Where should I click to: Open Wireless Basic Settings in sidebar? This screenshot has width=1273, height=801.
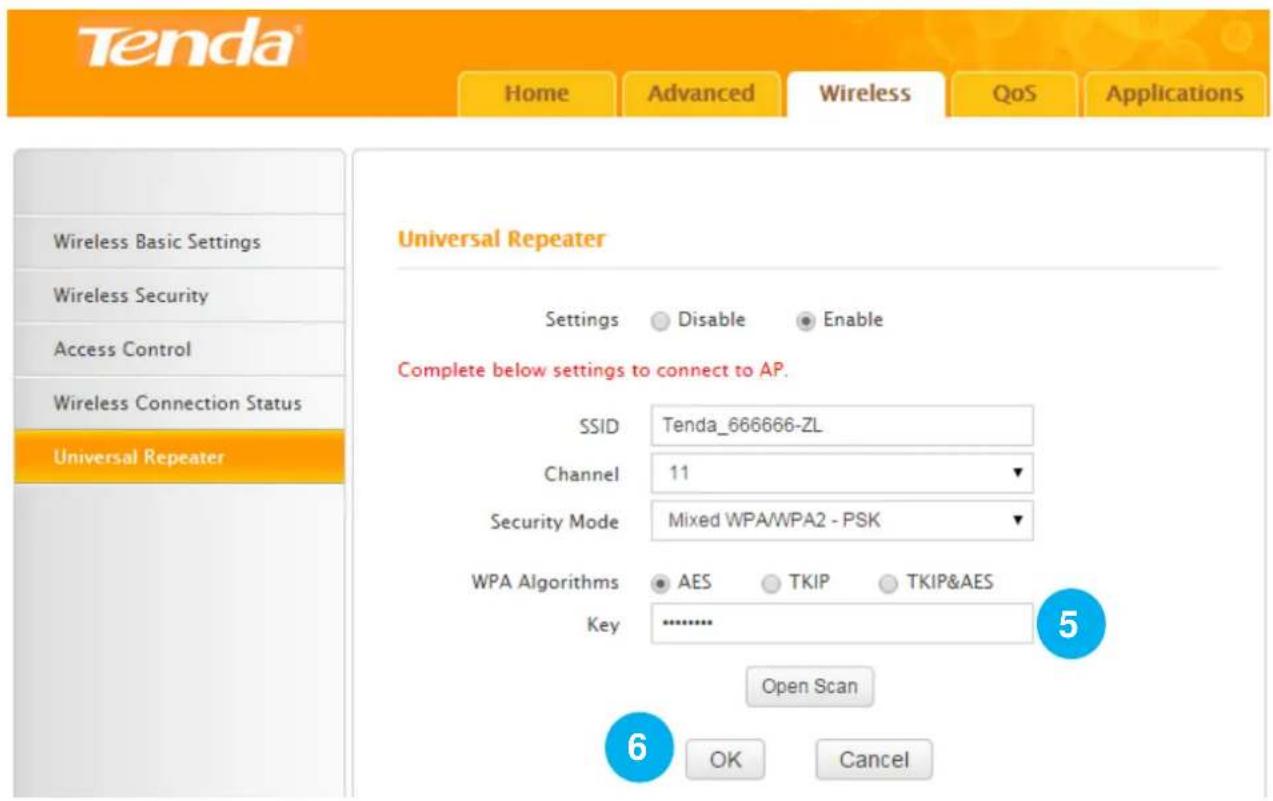(179, 242)
